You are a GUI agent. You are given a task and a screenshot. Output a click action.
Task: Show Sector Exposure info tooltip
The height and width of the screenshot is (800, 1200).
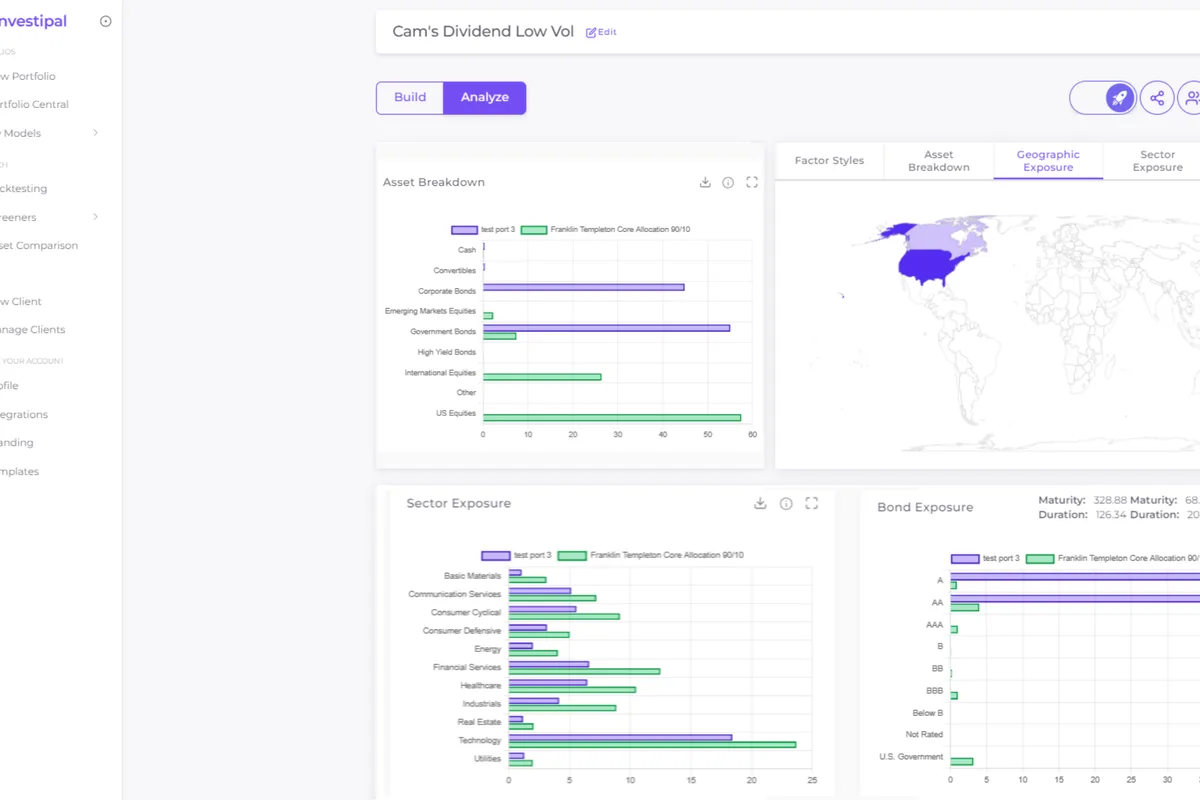(x=786, y=503)
